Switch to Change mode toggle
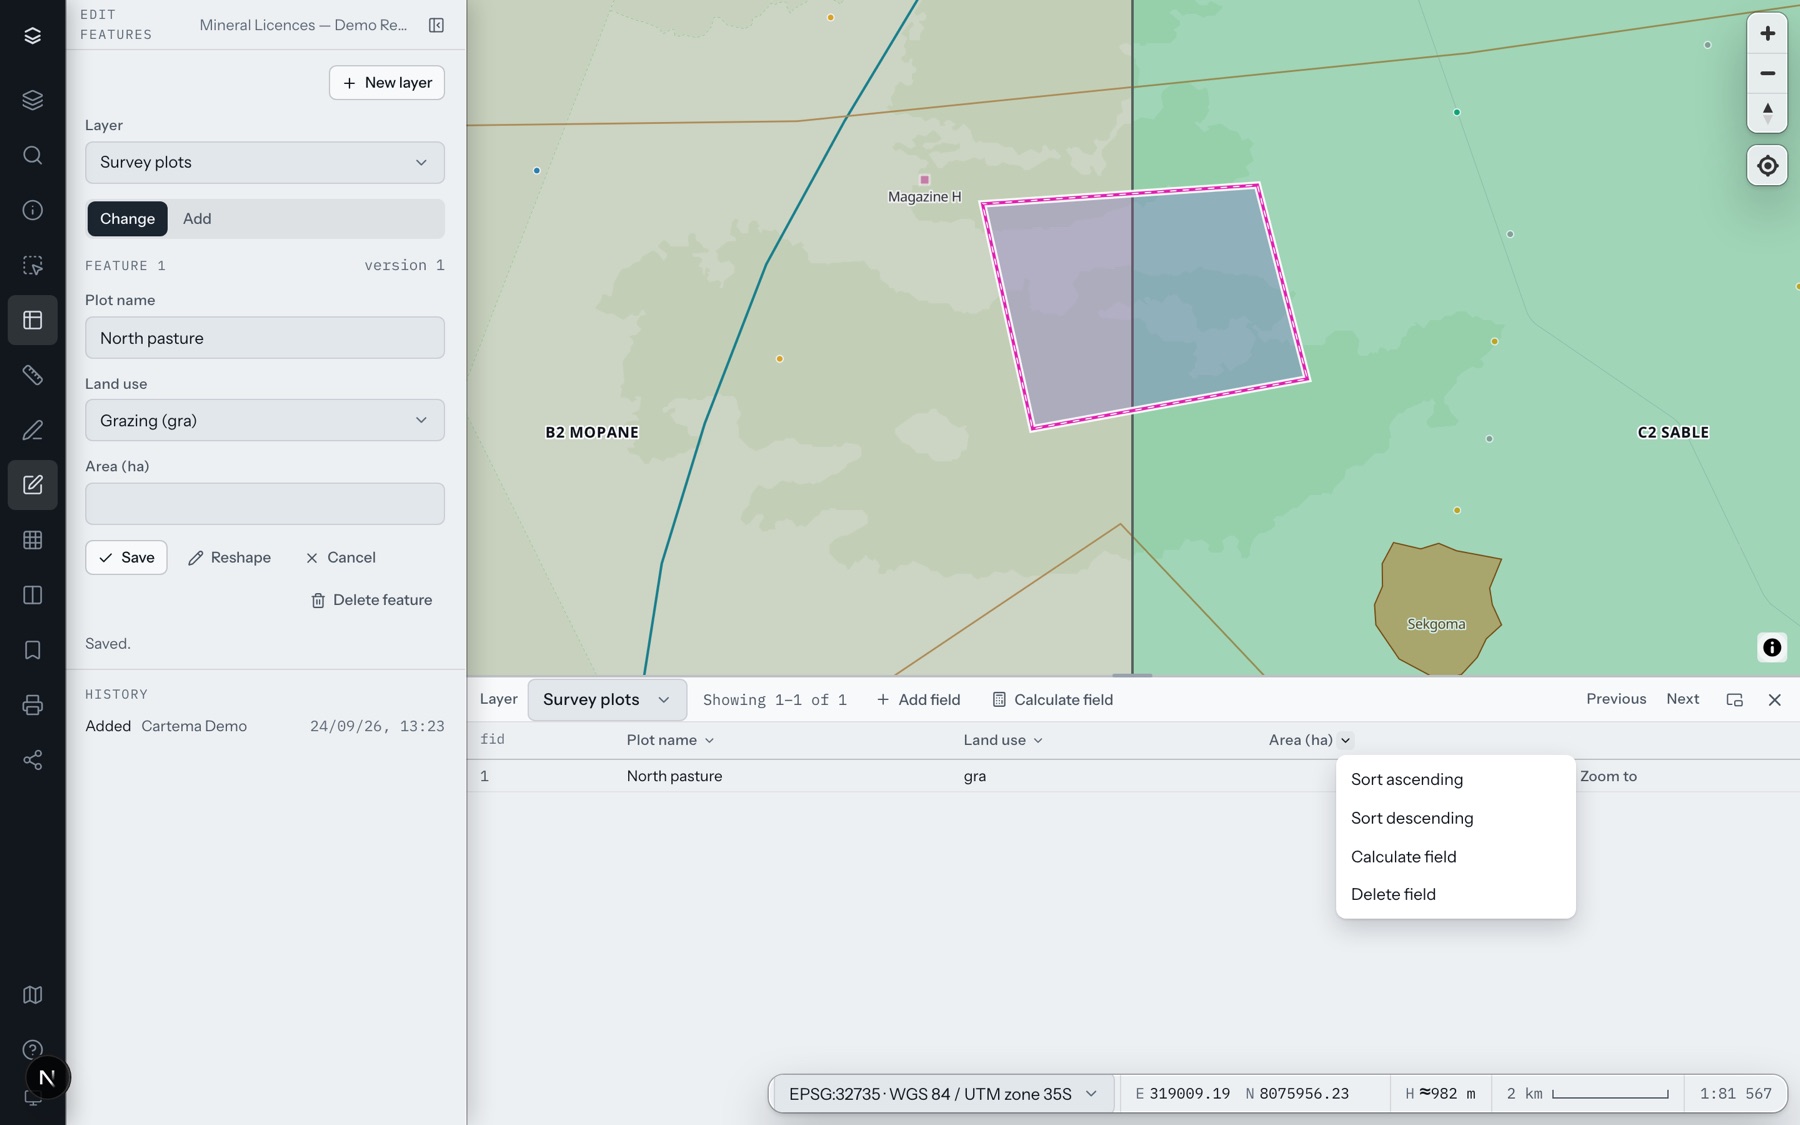Viewport: 1800px width, 1125px height. pyautogui.click(x=127, y=219)
